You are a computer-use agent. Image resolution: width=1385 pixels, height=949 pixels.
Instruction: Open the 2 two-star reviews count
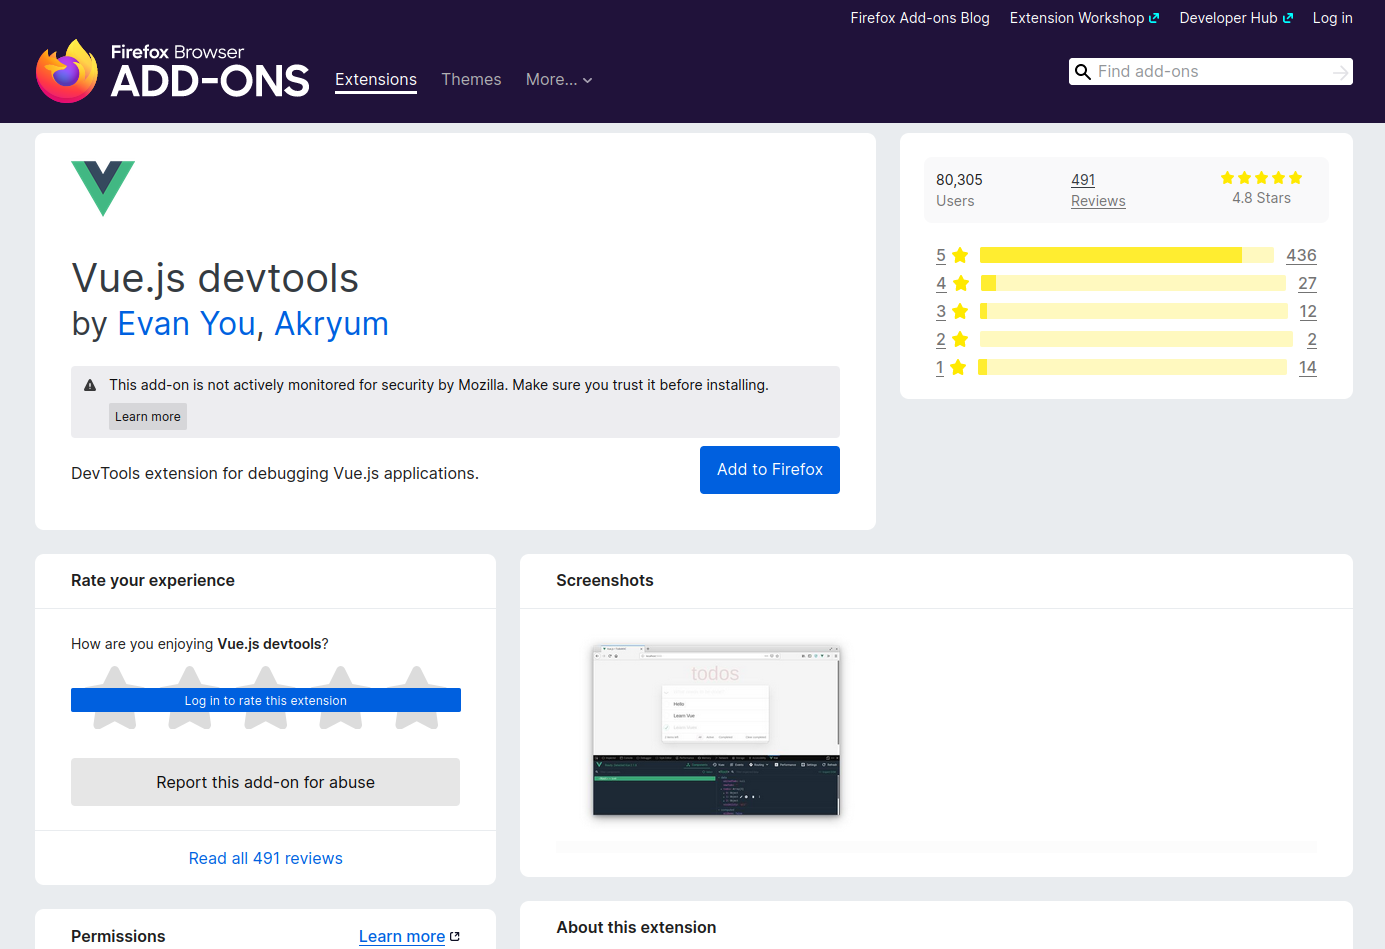click(x=1312, y=339)
